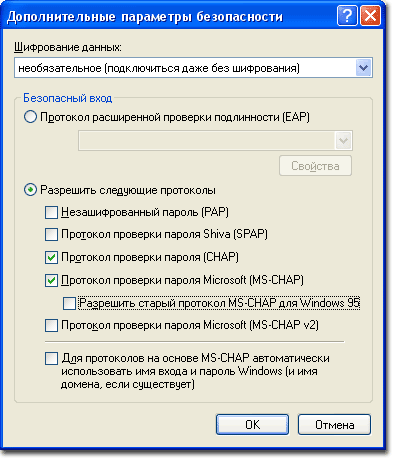Select Разрешить следующие протоколы radio button
The width and height of the screenshot is (400, 460).
pyautogui.click(x=30, y=190)
